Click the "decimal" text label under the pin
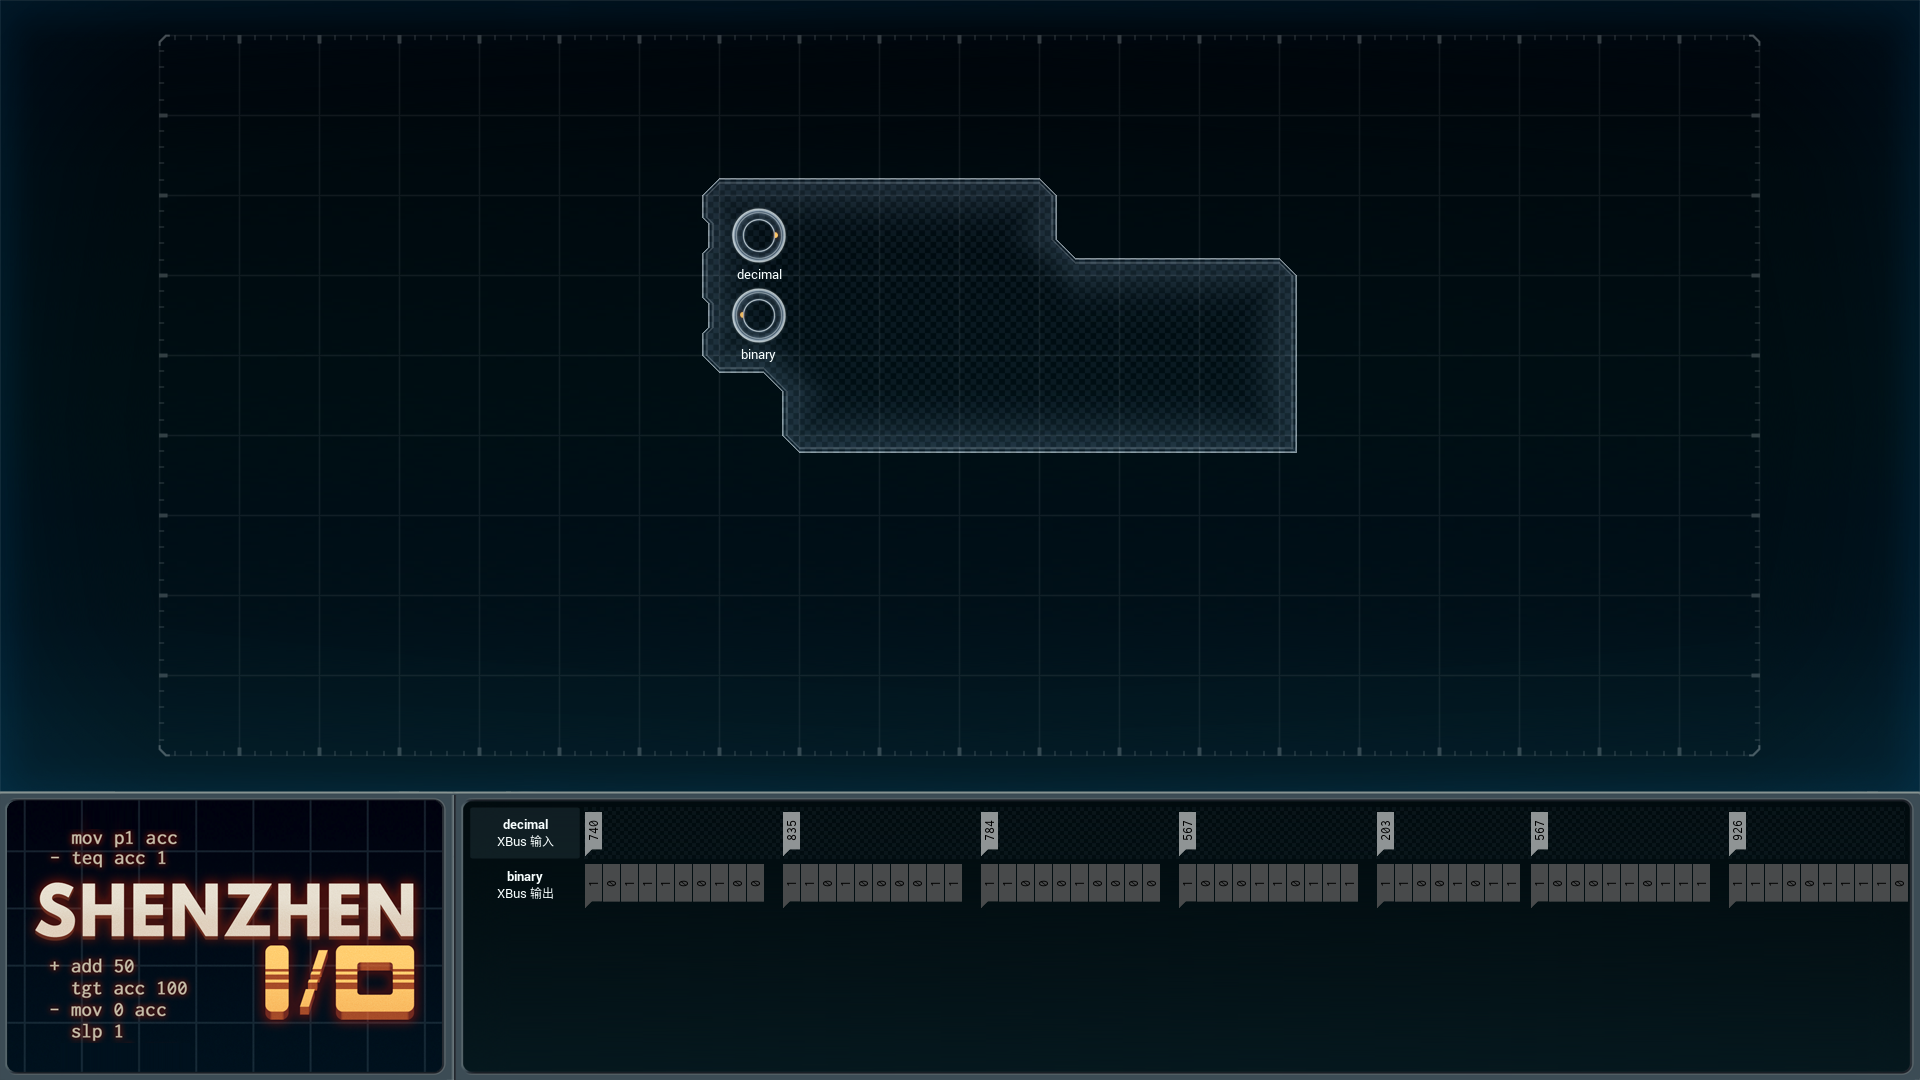Image resolution: width=1920 pixels, height=1080 pixels. [x=759, y=275]
